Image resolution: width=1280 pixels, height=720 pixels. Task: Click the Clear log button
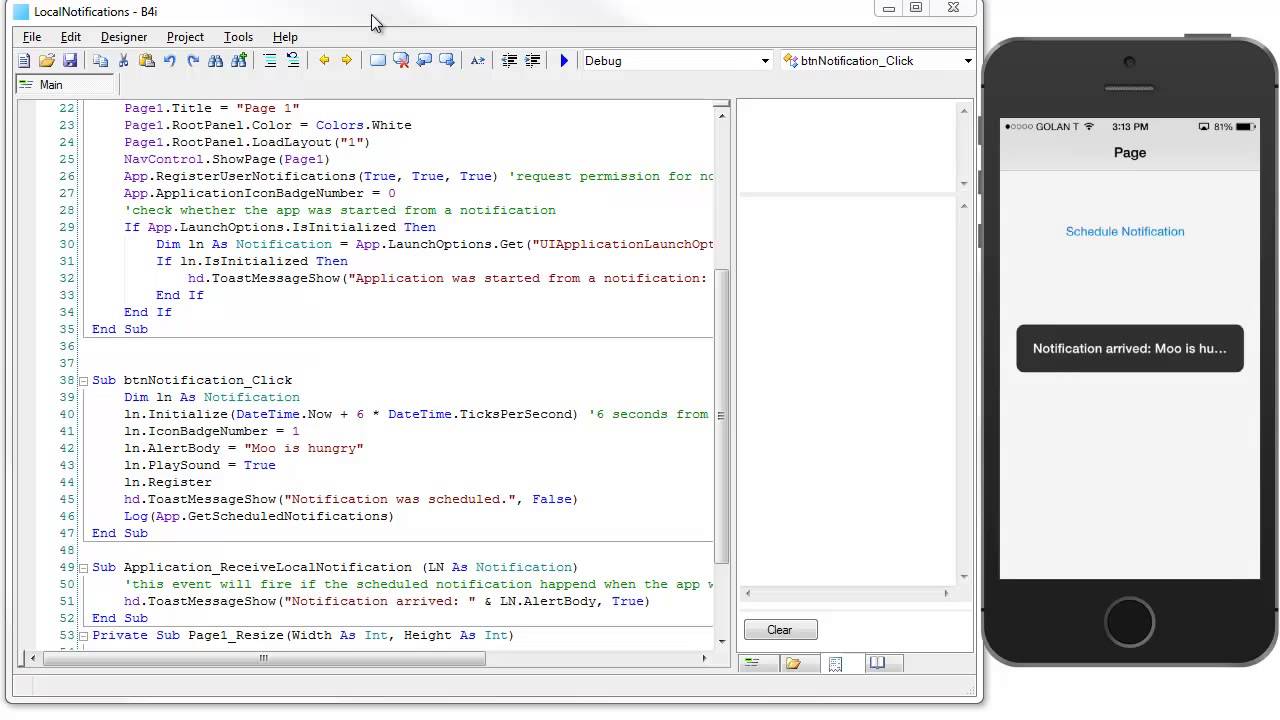click(x=780, y=630)
